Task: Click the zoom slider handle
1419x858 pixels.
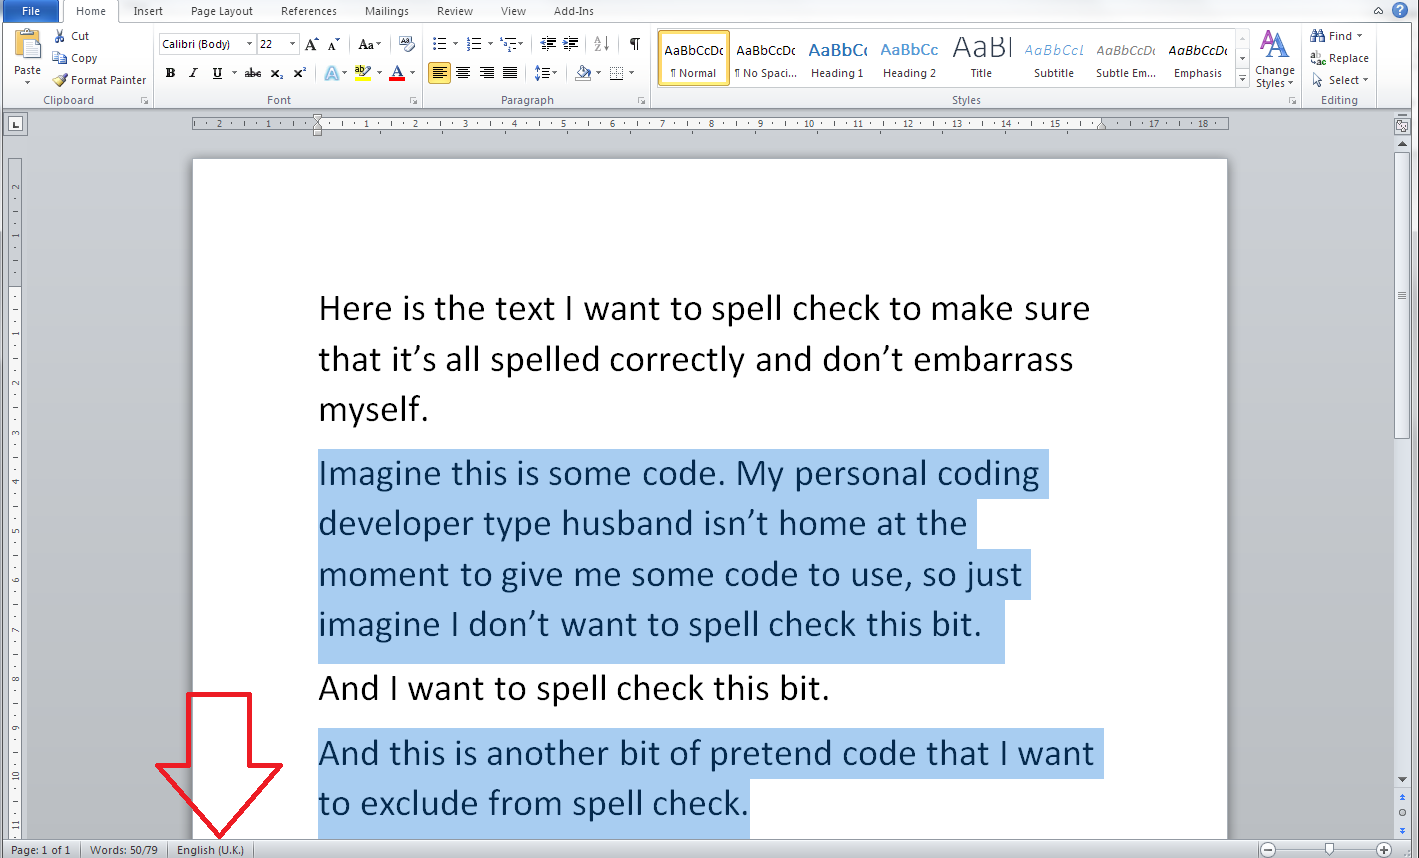Action: tap(1329, 849)
